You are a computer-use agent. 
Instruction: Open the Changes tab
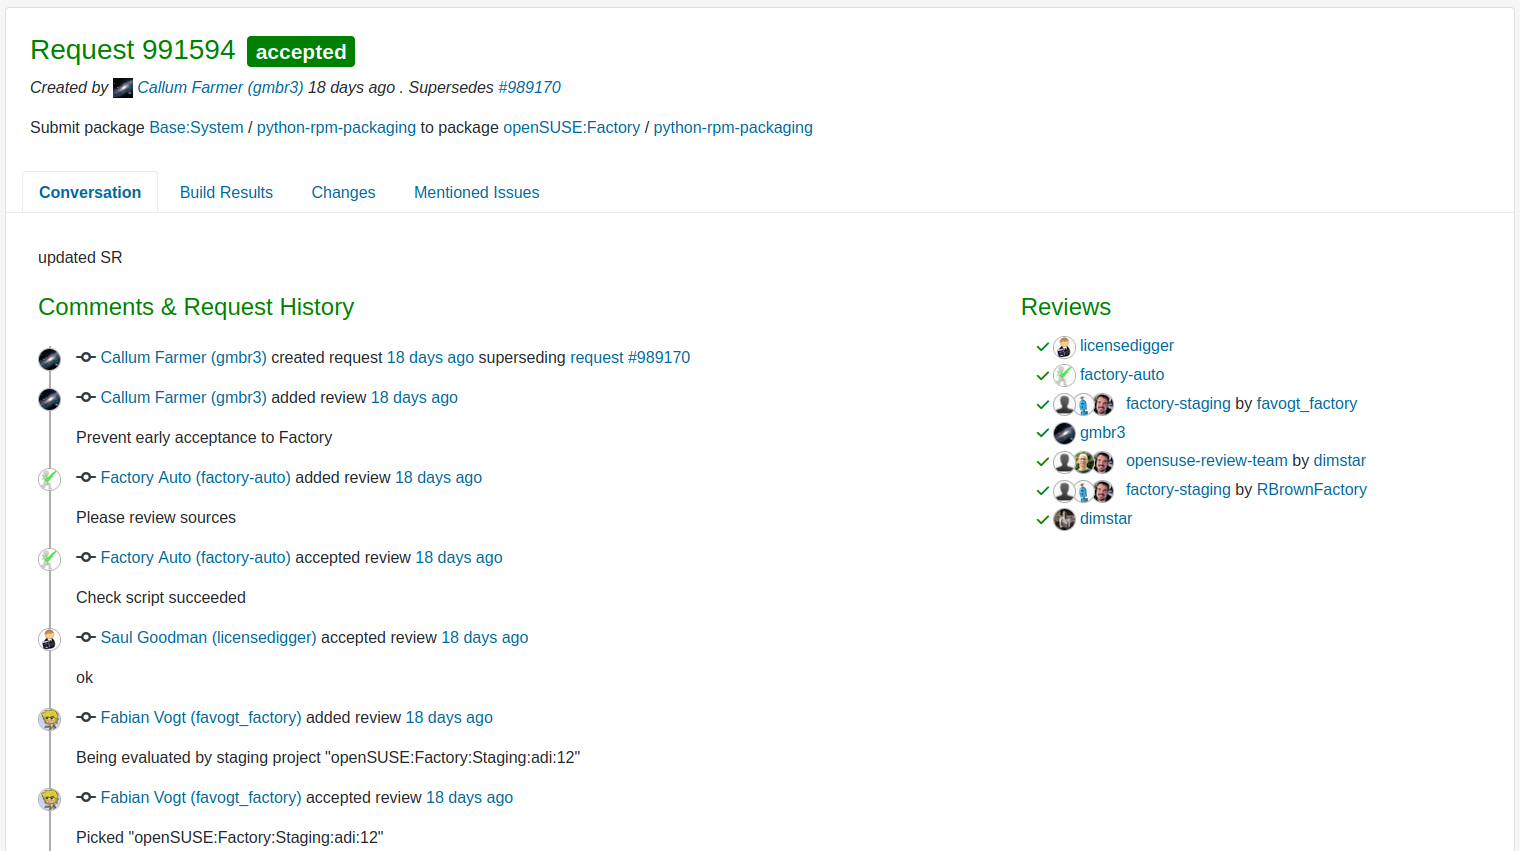point(343,192)
